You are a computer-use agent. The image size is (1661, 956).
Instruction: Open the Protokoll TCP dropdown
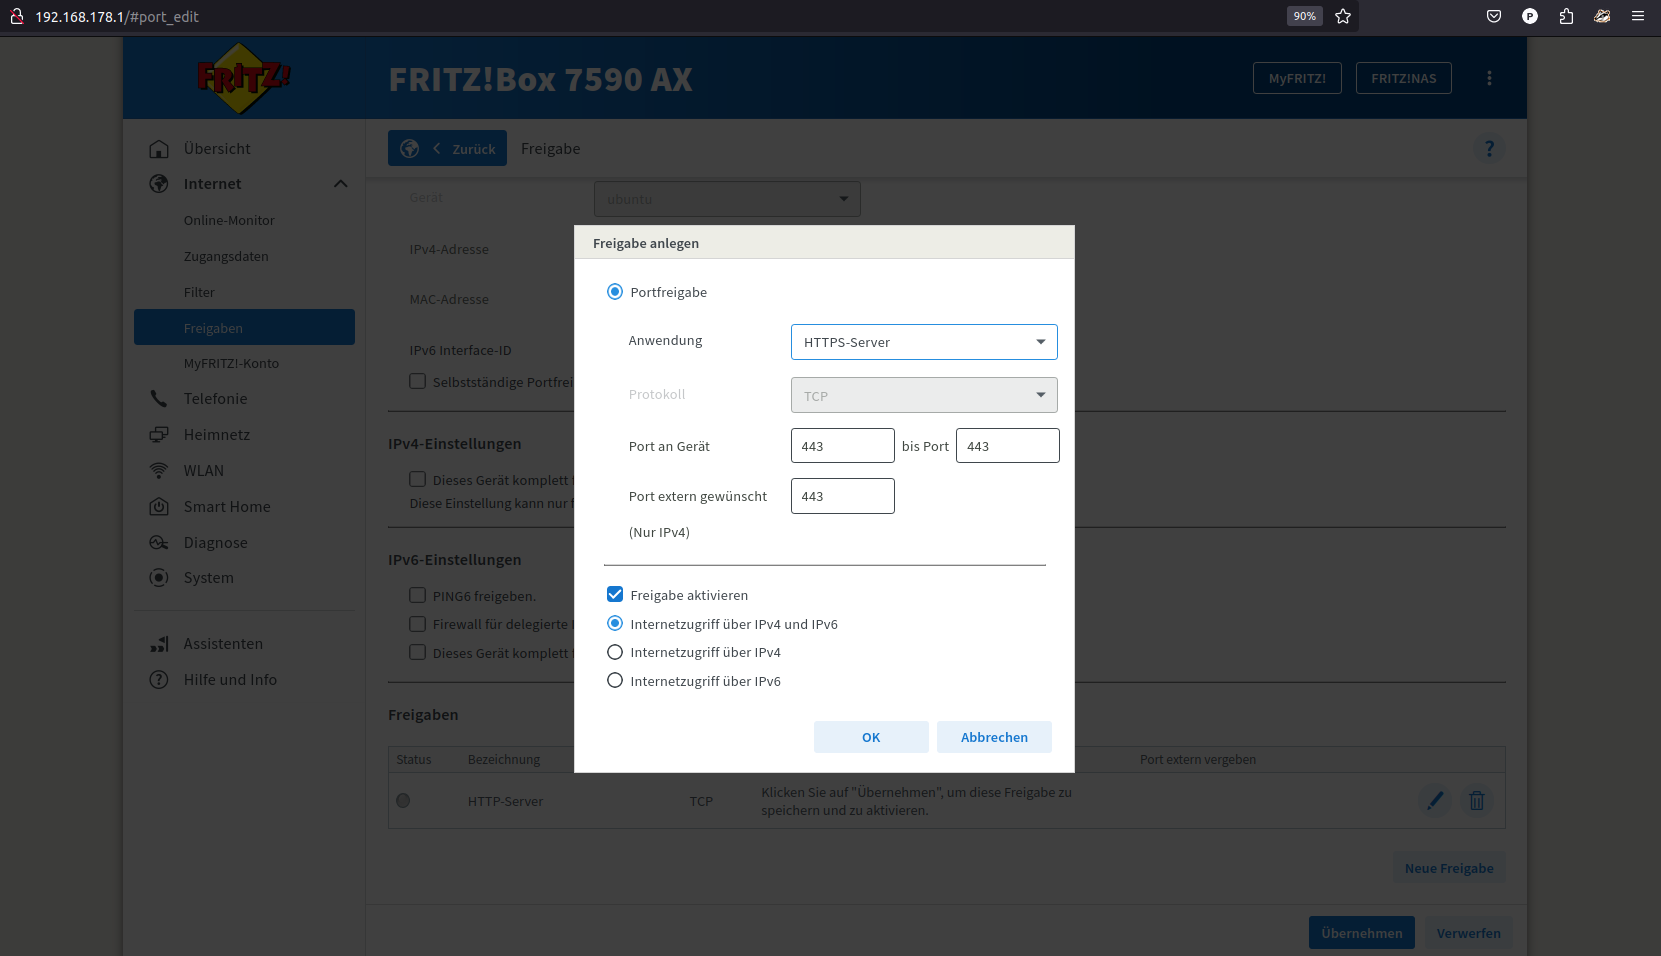pyautogui.click(x=923, y=395)
